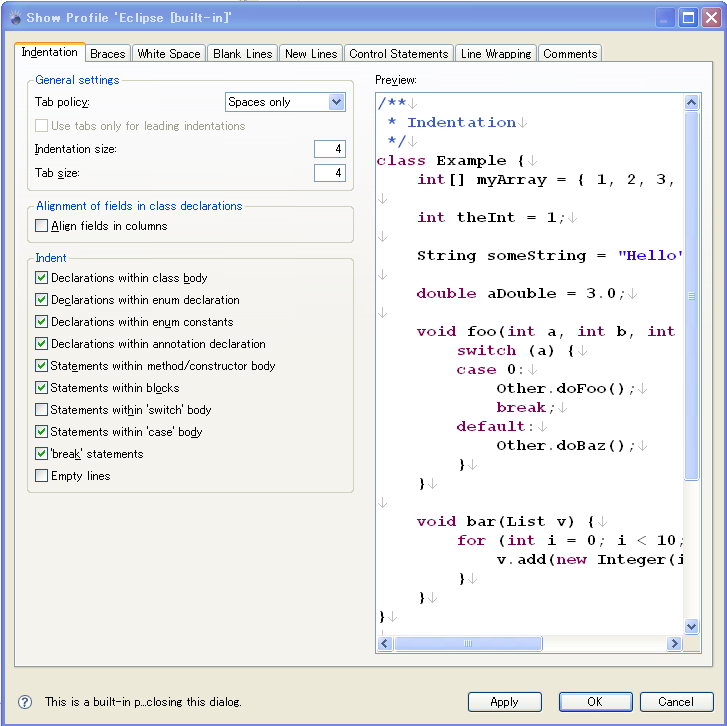
Task: Click the Indentation size field
Action: (330, 149)
